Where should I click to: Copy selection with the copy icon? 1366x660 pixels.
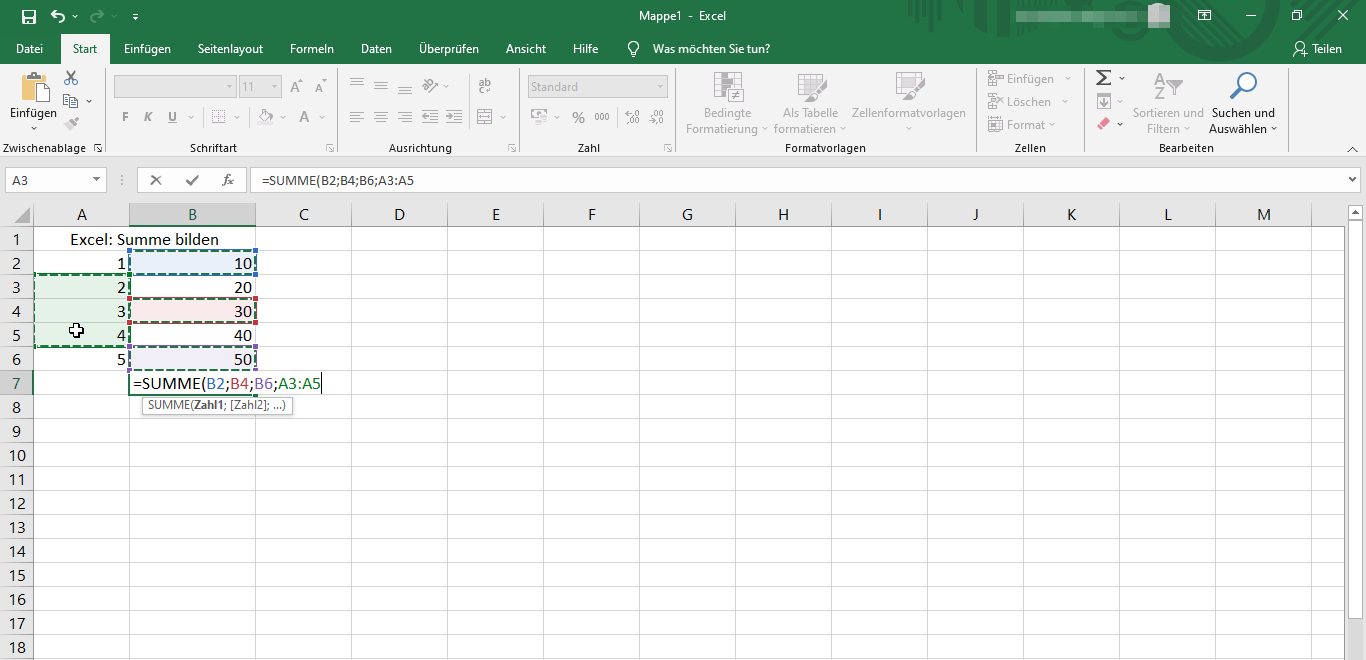[70, 101]
